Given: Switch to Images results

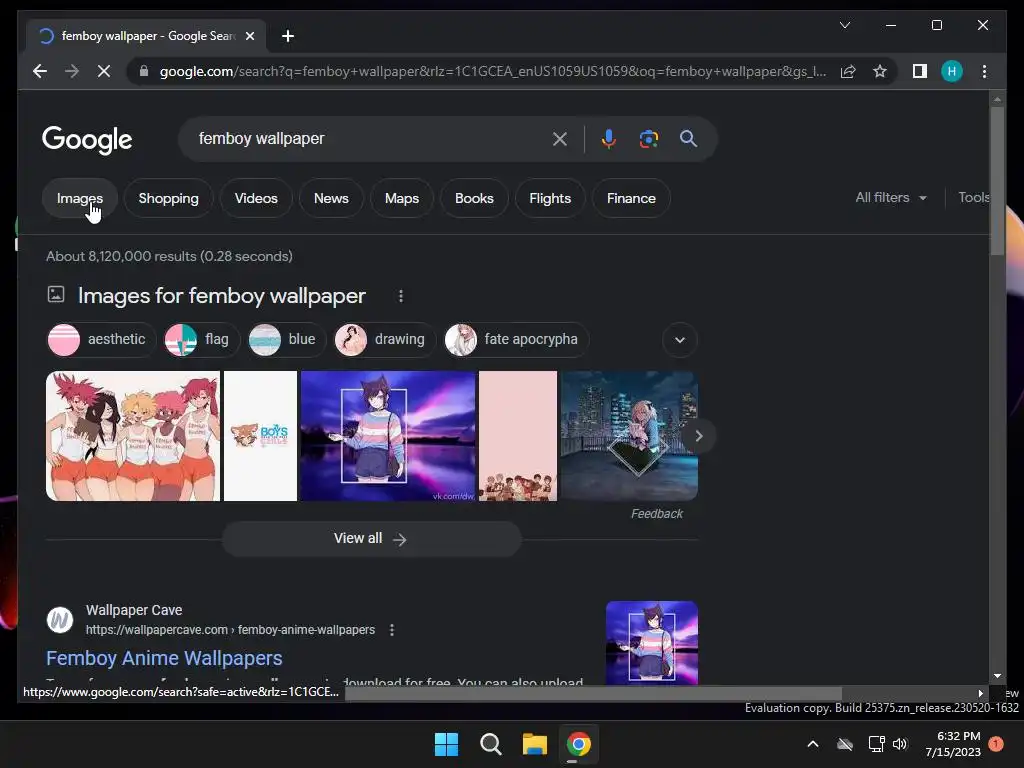Looking at the screenshot, I should click(80, 199).
